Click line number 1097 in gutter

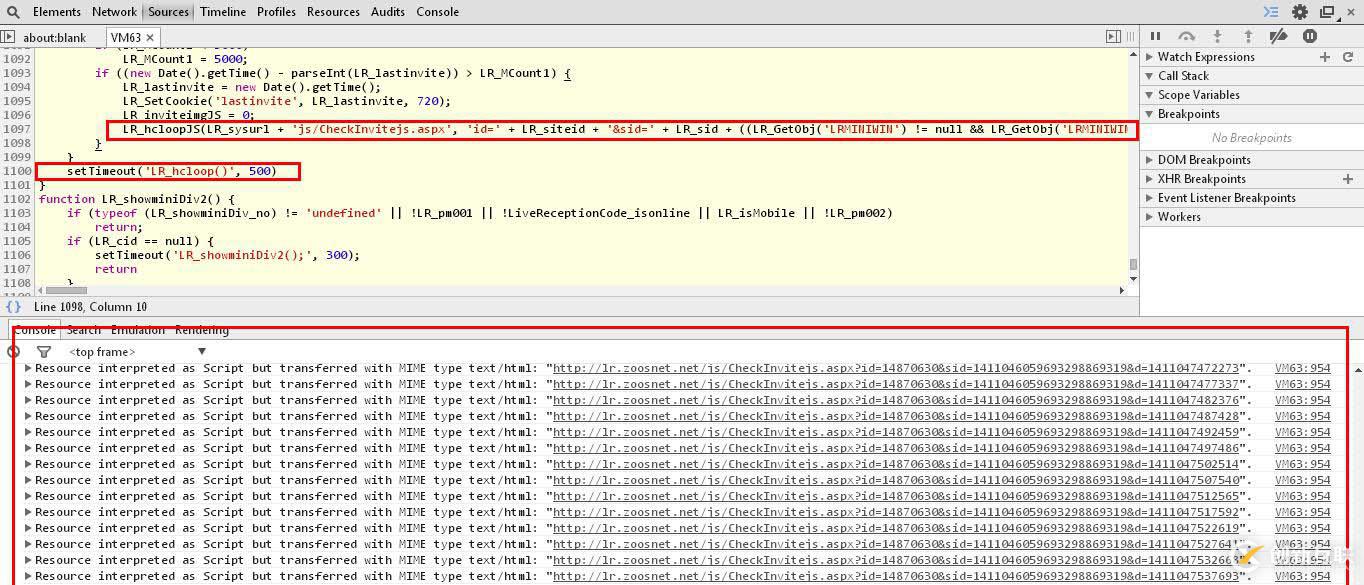click(17, 129)
